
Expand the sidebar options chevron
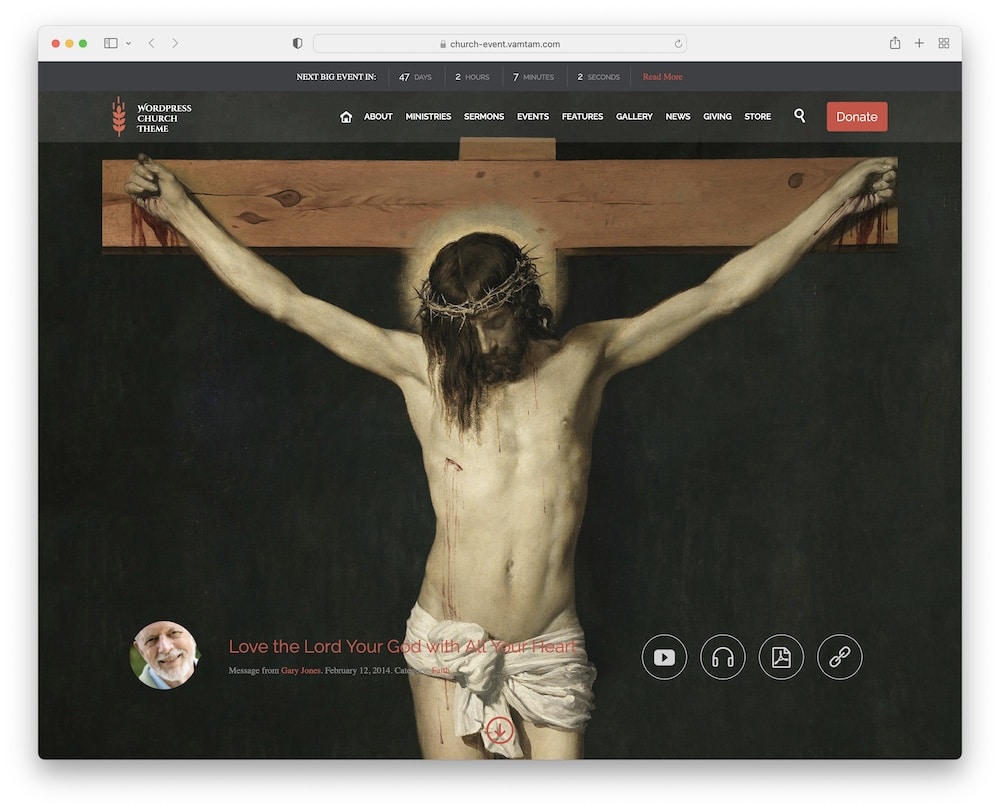[128, 43]
